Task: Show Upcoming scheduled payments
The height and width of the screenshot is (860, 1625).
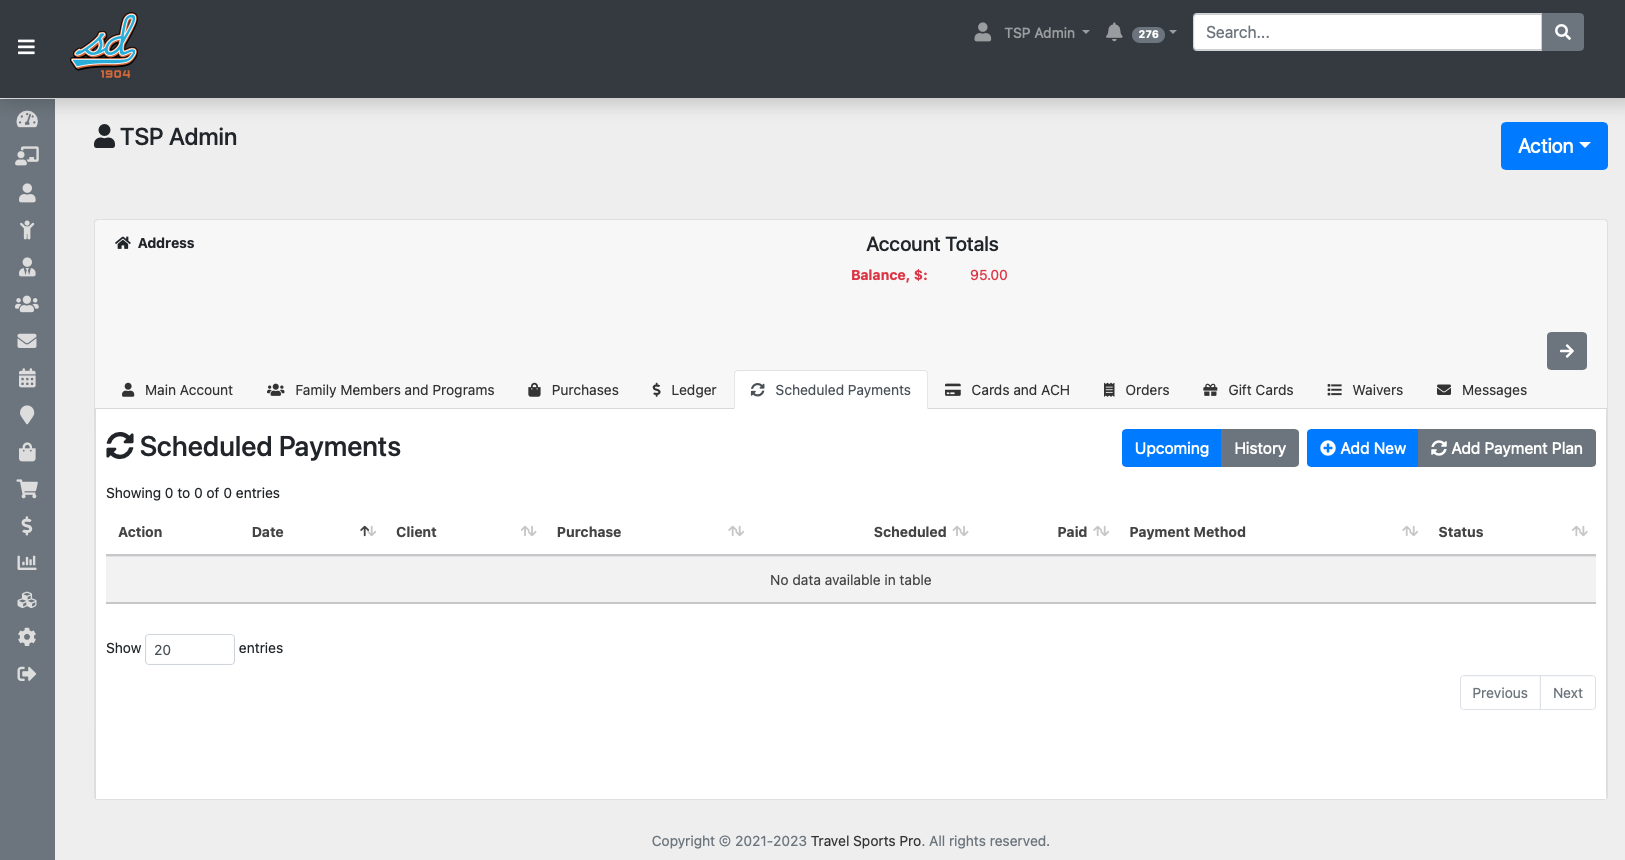Action: (x=1172, y=448)
